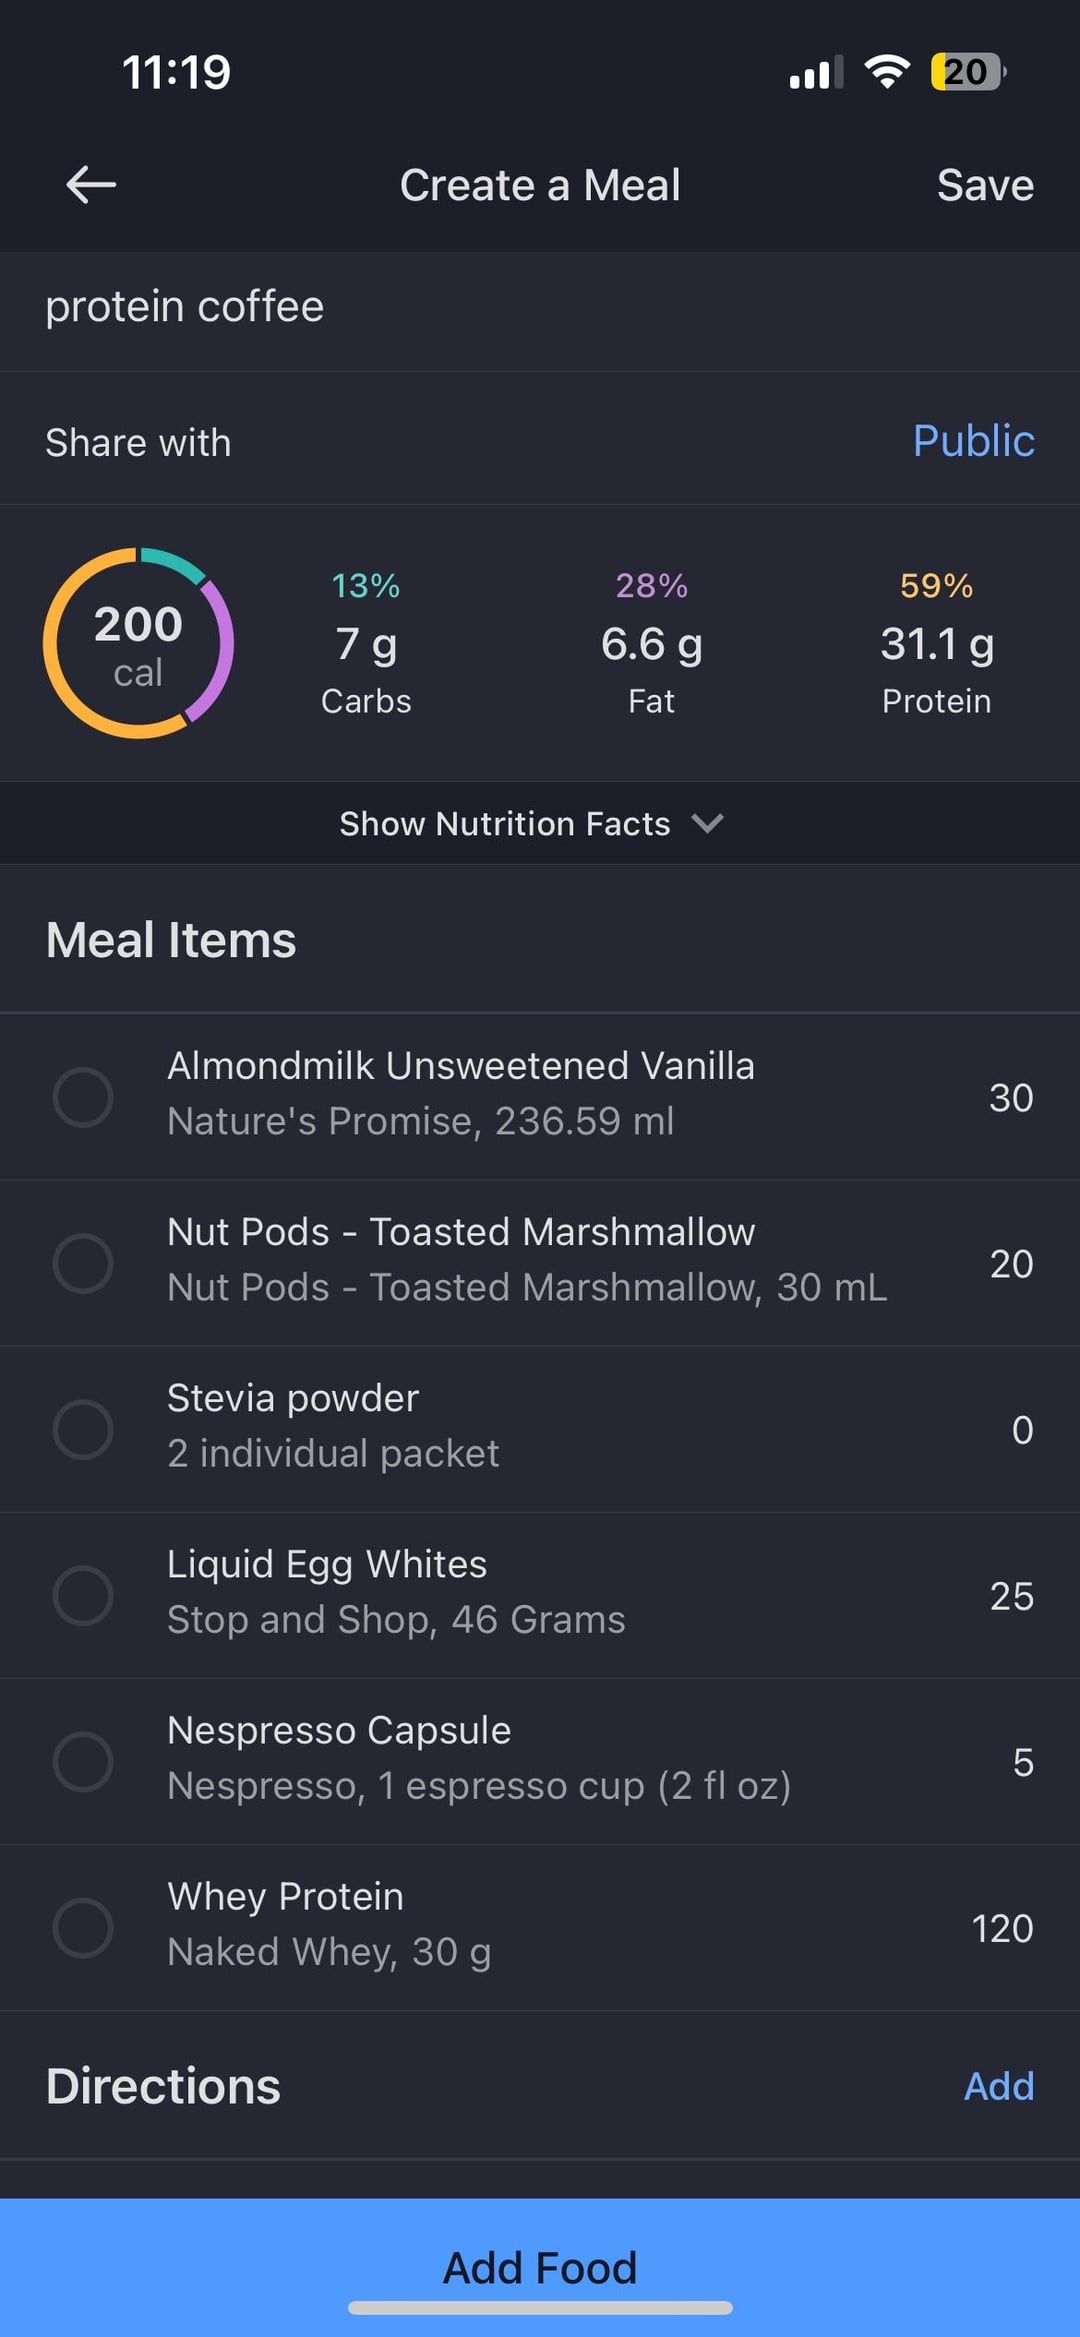Select the Nut Pods Toasted Marshmallow circle

(x=83, y=1263)
